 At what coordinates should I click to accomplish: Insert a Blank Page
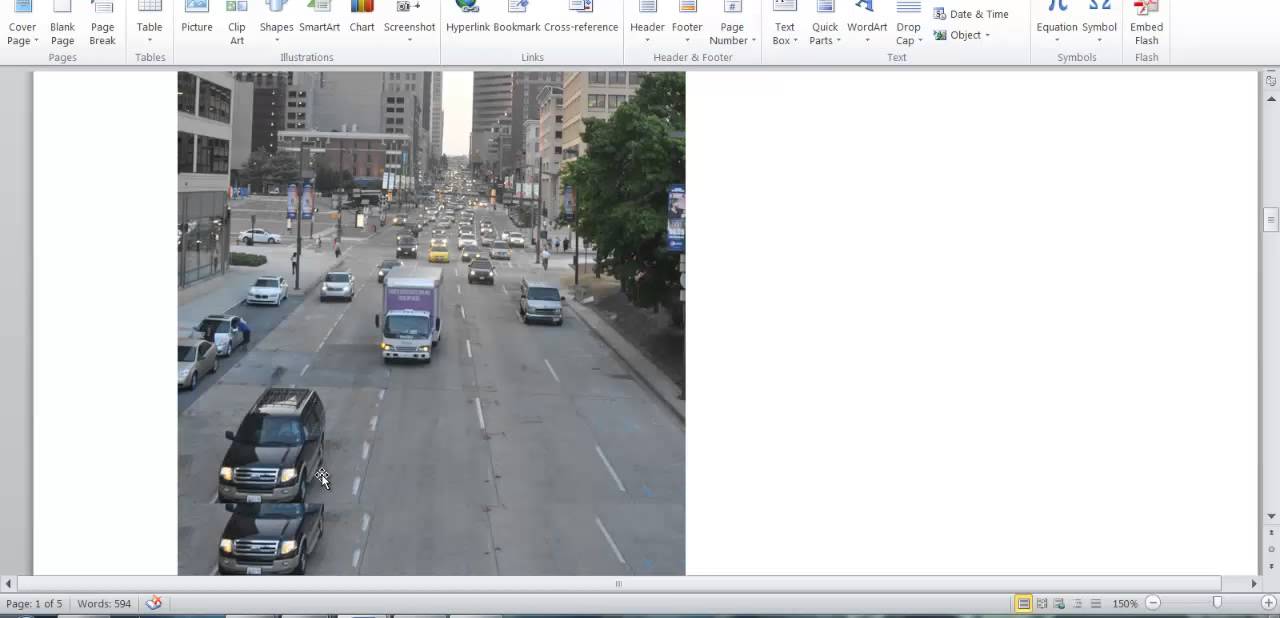pos(62,24)
